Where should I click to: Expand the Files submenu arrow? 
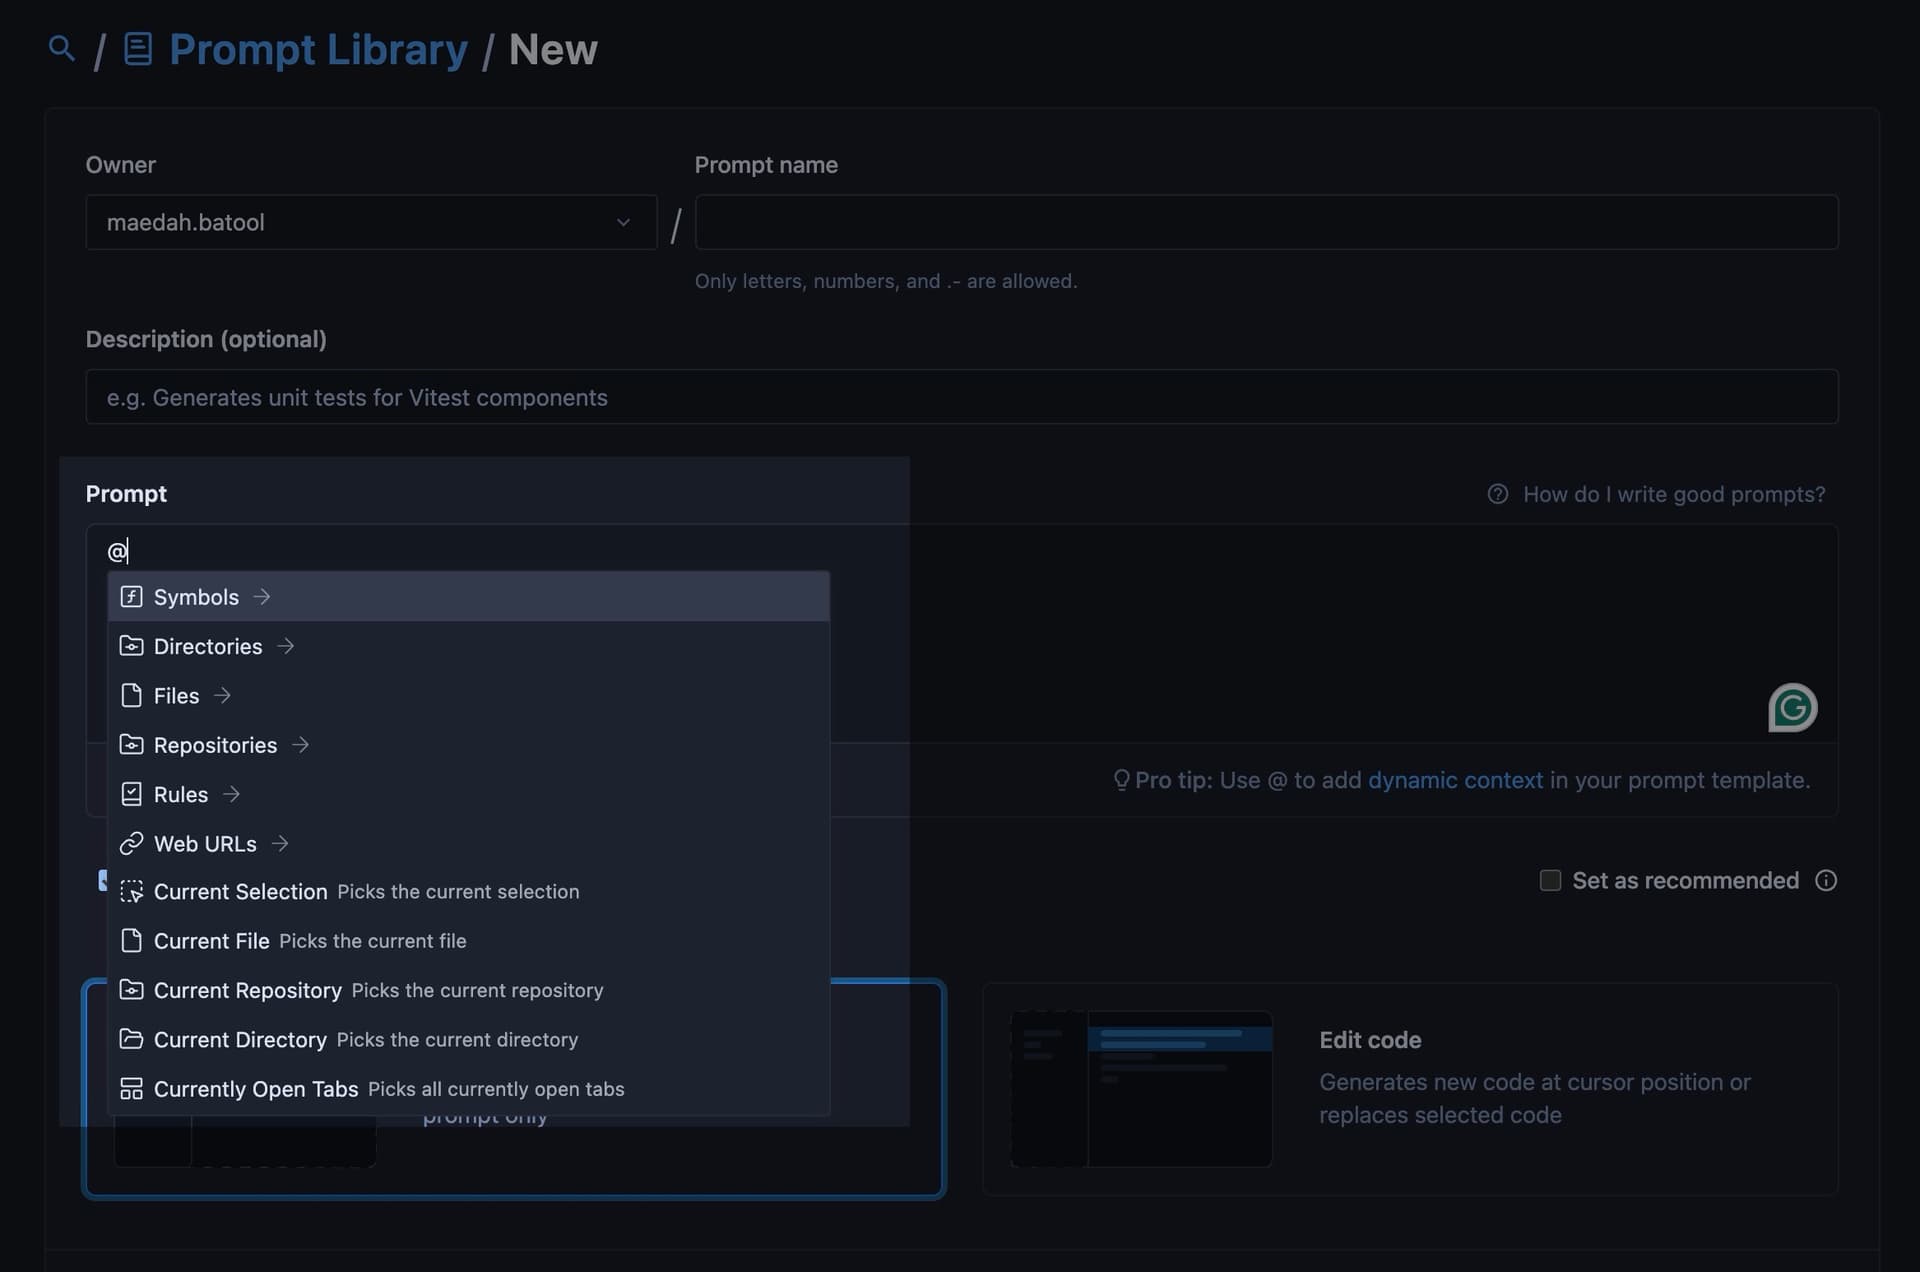tap(223, 695)
